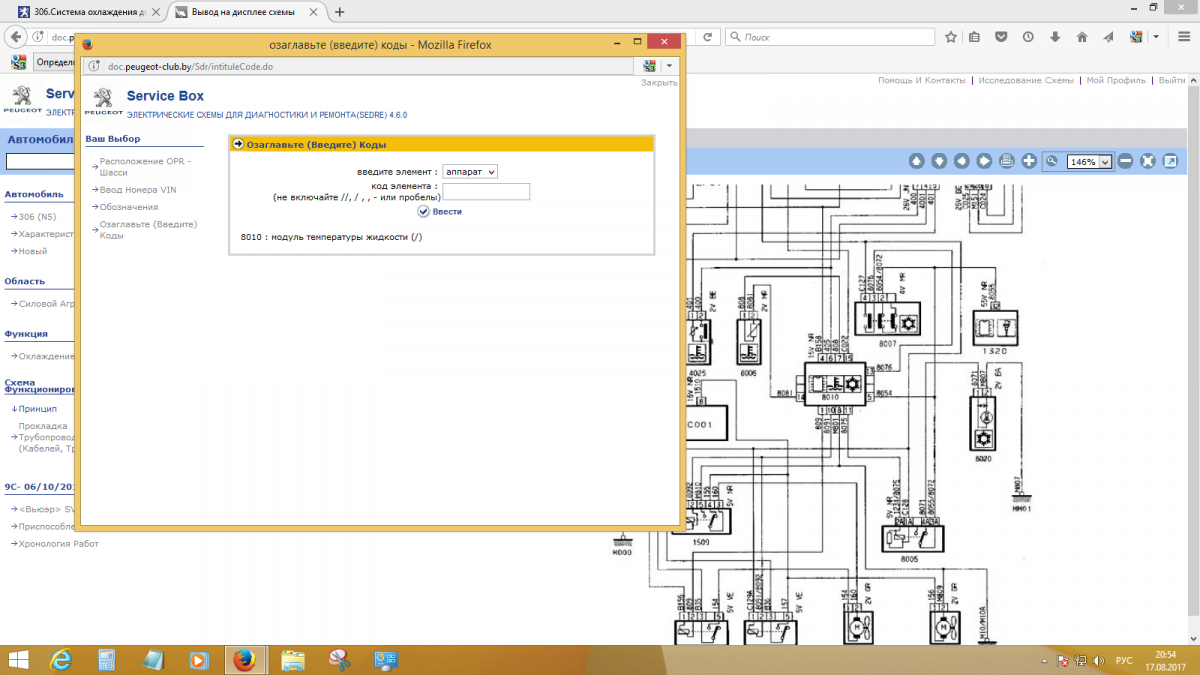
Task: Open Calculator from the taskbar
Action: point(107,660)
